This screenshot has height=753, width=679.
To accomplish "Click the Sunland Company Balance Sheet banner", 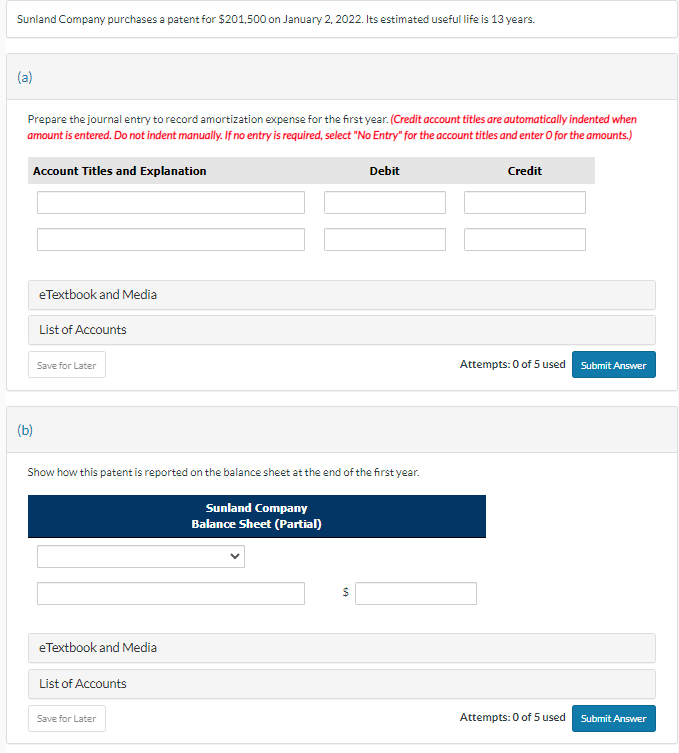I will coord(256,516).
